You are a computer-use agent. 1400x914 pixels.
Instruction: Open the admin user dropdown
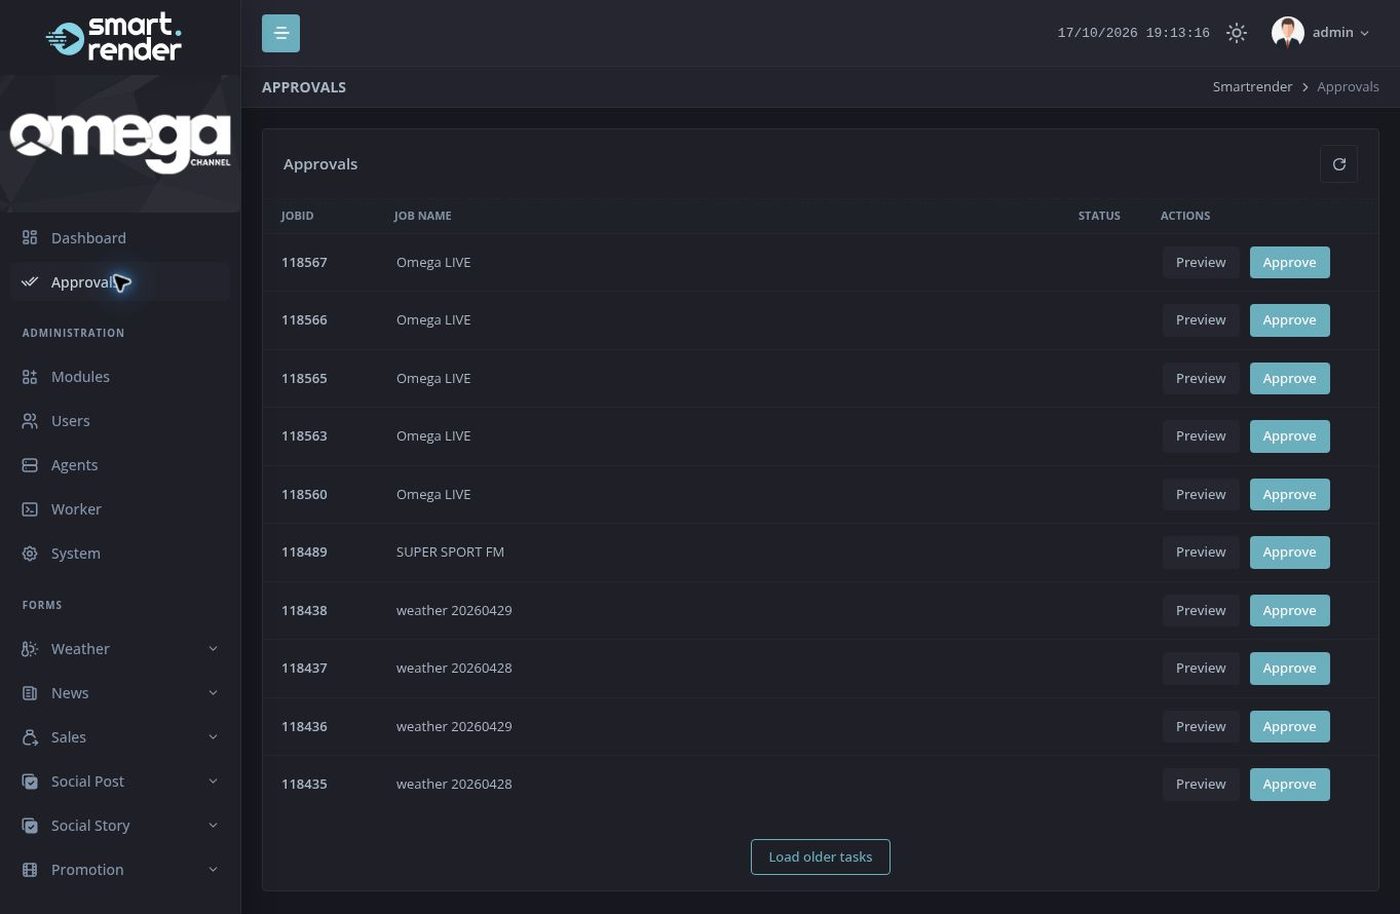coord(1320,33)
